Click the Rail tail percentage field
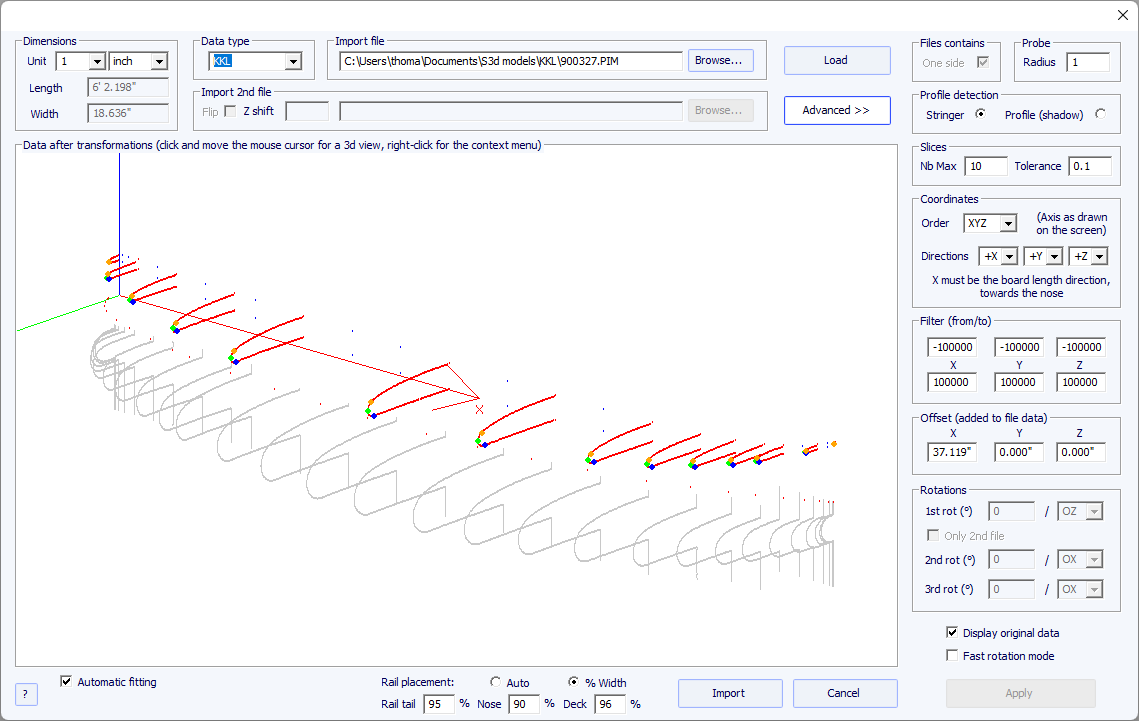 pyautogui.click(x=438, y=705)
